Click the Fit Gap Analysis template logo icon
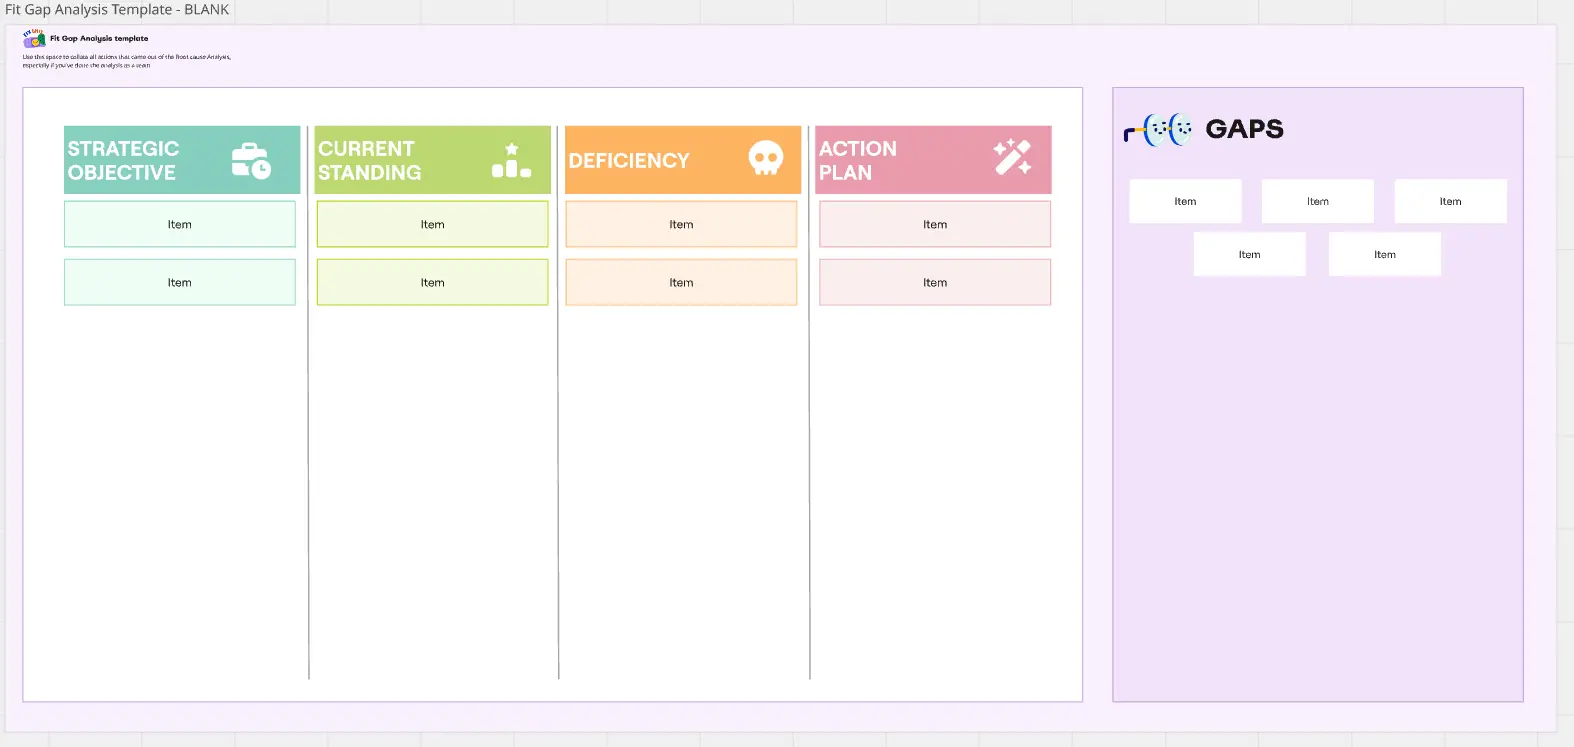This screenshot has height=747, width=1574. 34,38
